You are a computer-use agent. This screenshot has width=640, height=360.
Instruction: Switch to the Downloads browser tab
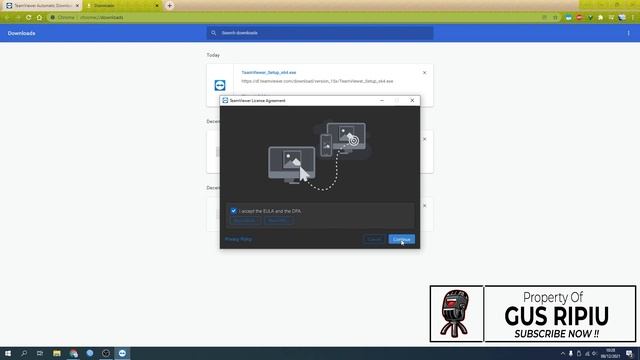coord(122,6)
